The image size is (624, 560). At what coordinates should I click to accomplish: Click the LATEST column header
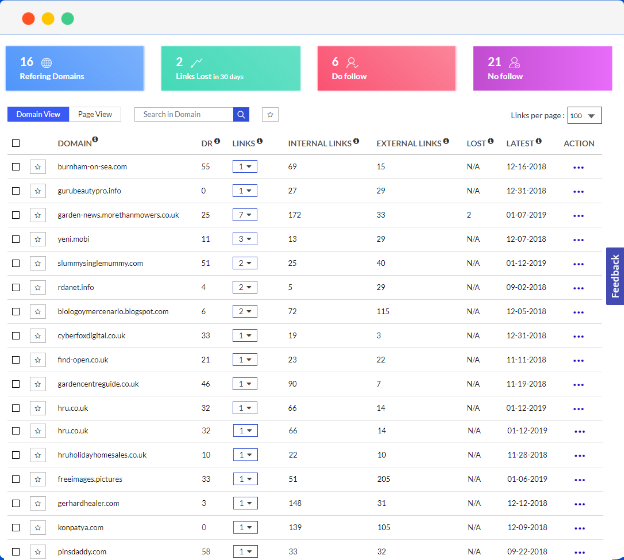[x=520, y=144]
